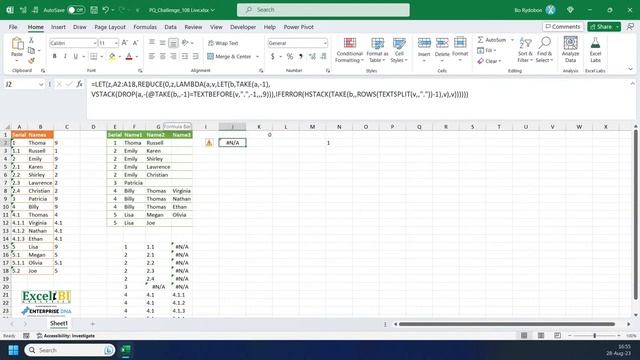The height and width of the screenshot is (360, 640).
Task: Click the Insert Function fx icon
Action: point(79,84)
